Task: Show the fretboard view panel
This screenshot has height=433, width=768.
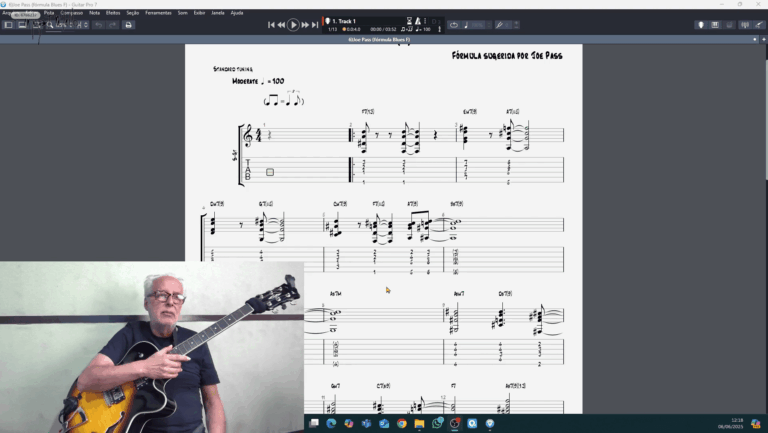Action: [715, 24]
